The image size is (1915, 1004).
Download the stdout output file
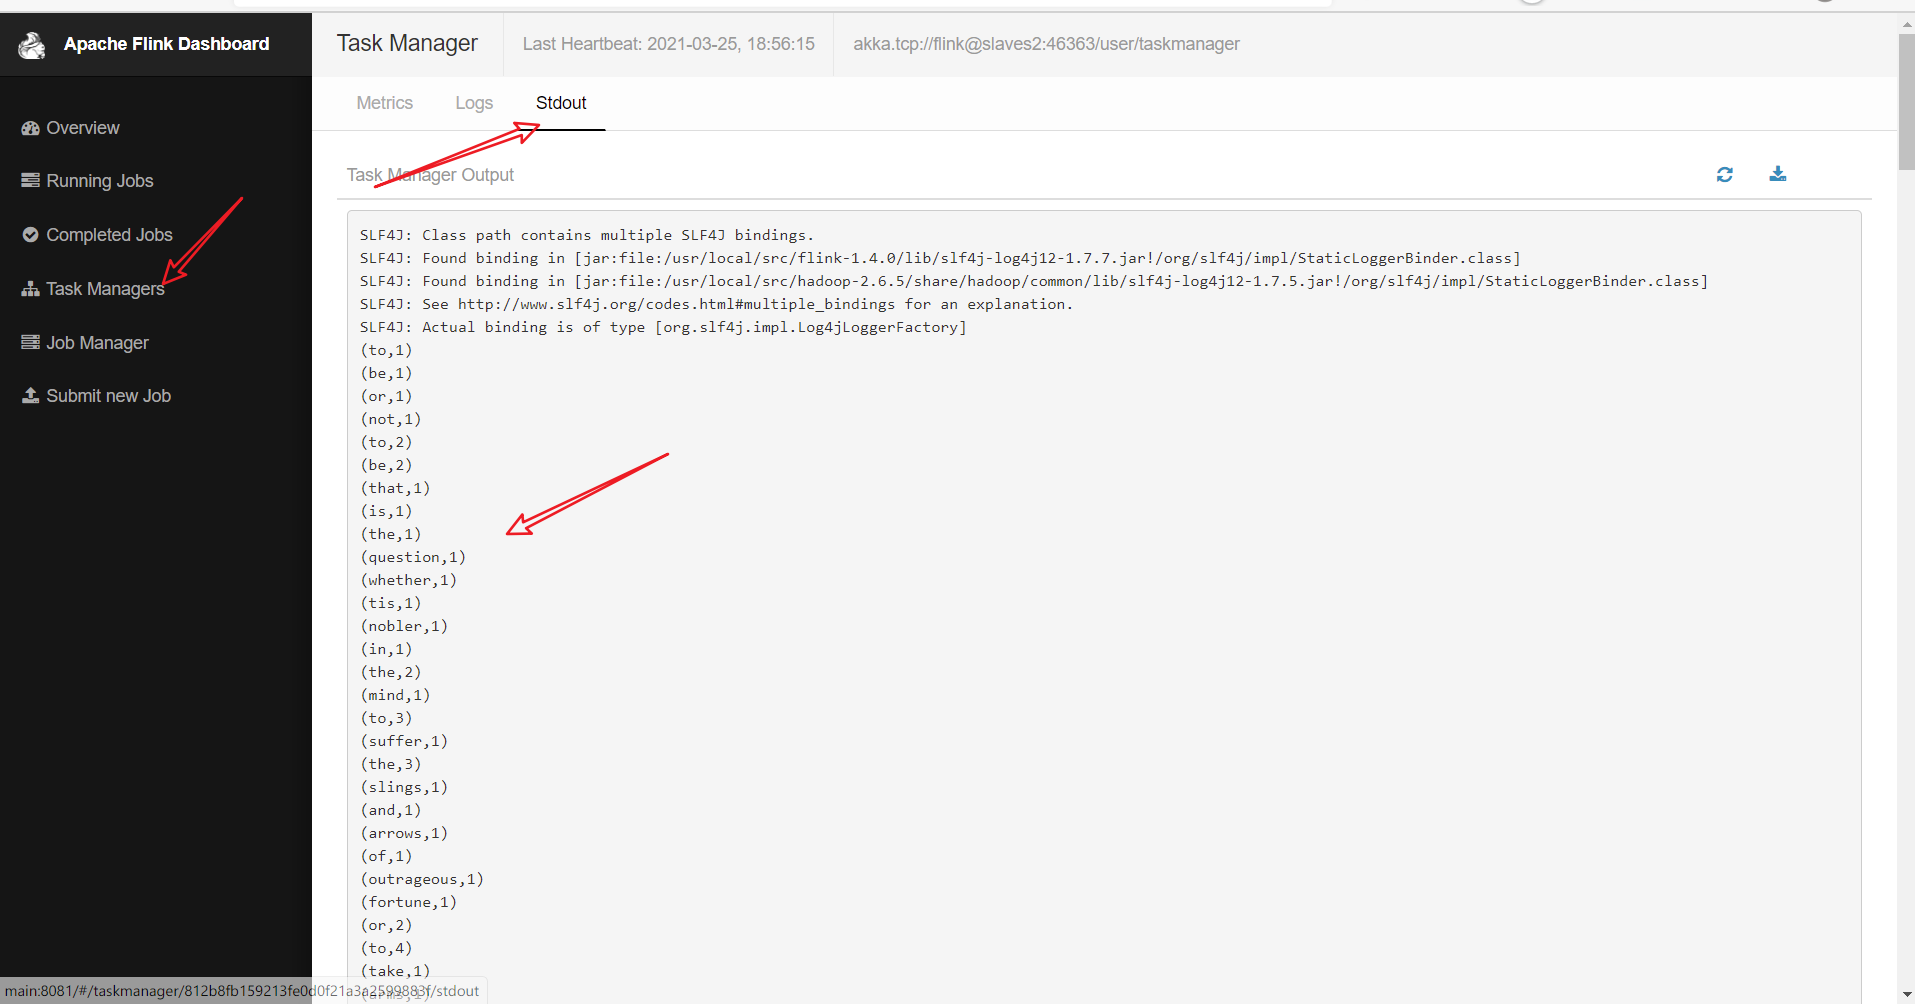[x=1778, y=174]
